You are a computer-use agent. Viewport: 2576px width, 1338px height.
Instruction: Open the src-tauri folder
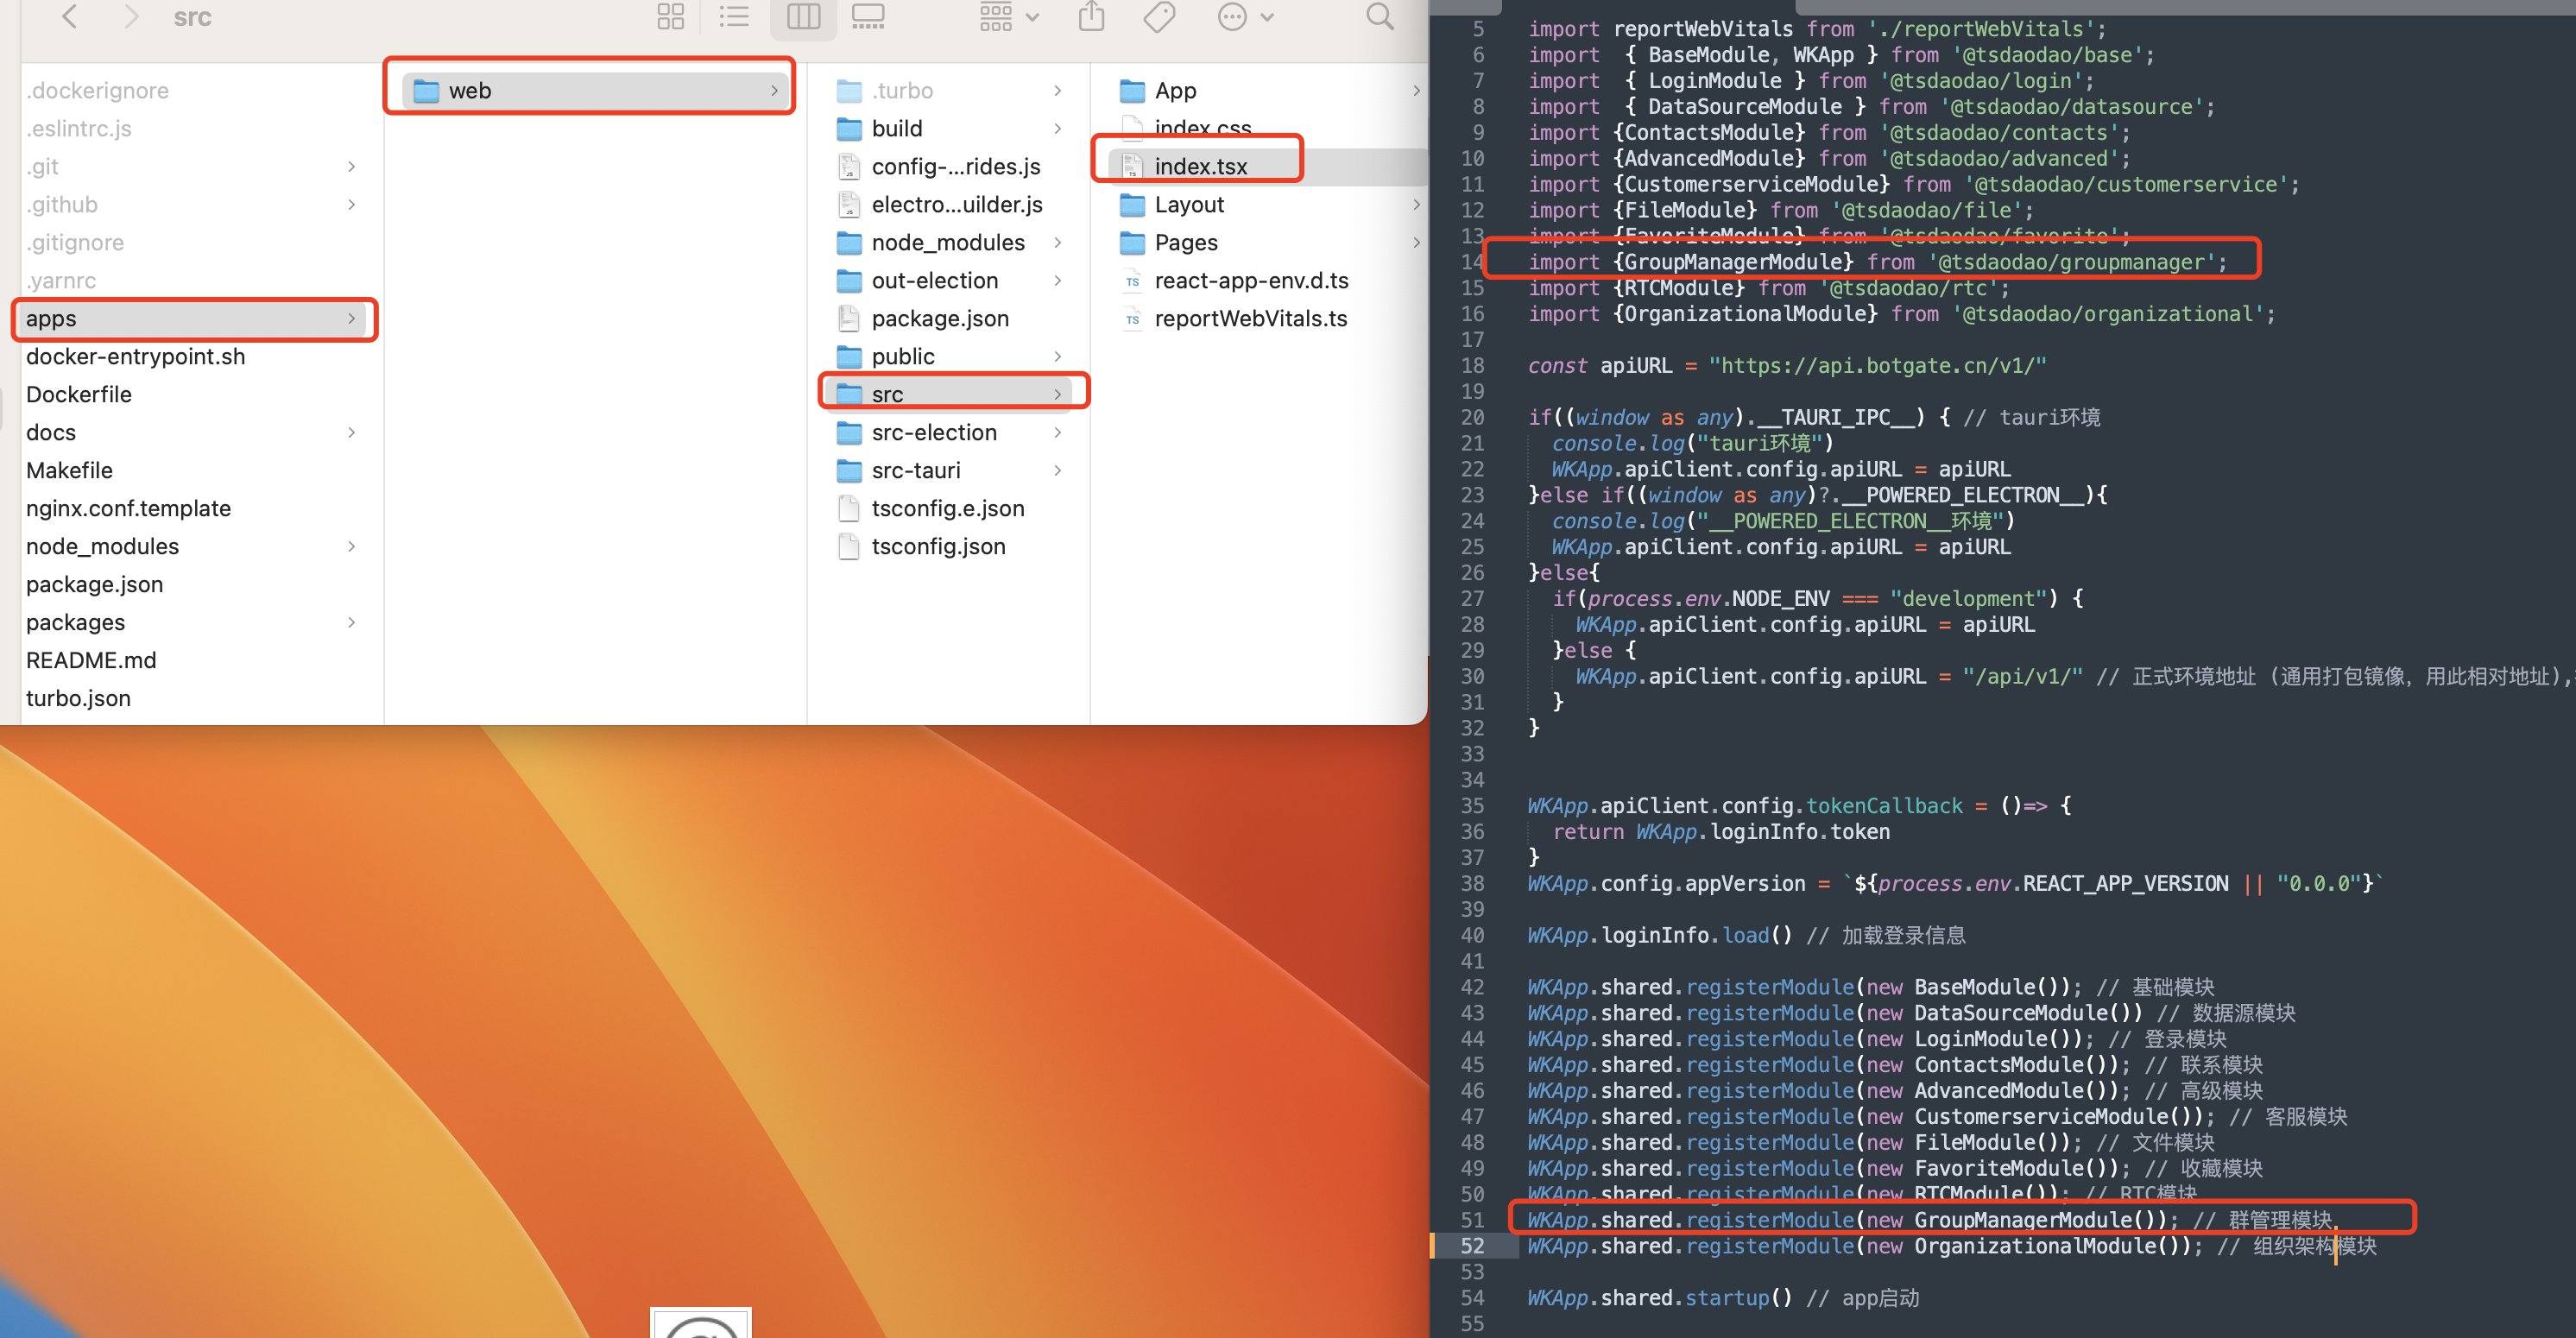click(915, 470)
